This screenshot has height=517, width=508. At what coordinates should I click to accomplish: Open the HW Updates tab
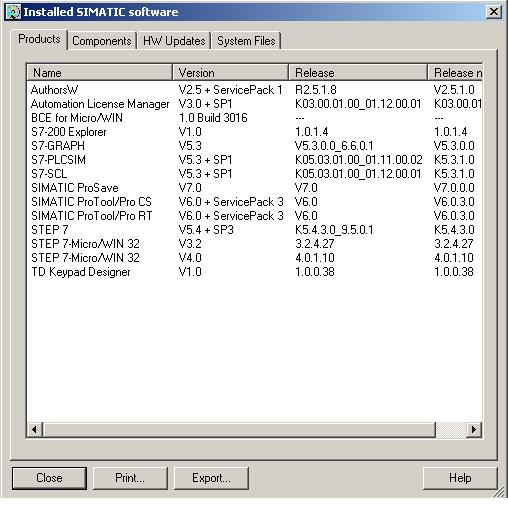coord(174,41)
